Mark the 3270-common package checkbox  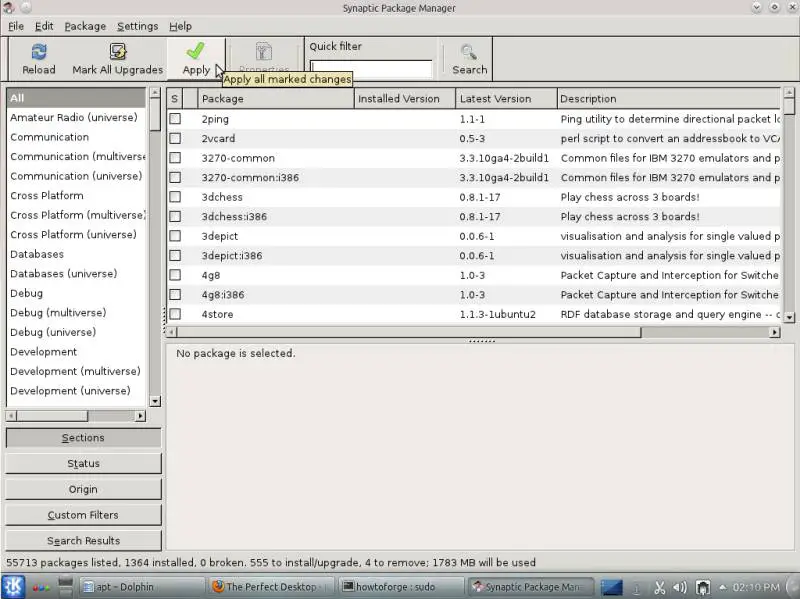(x=175, y=158)
